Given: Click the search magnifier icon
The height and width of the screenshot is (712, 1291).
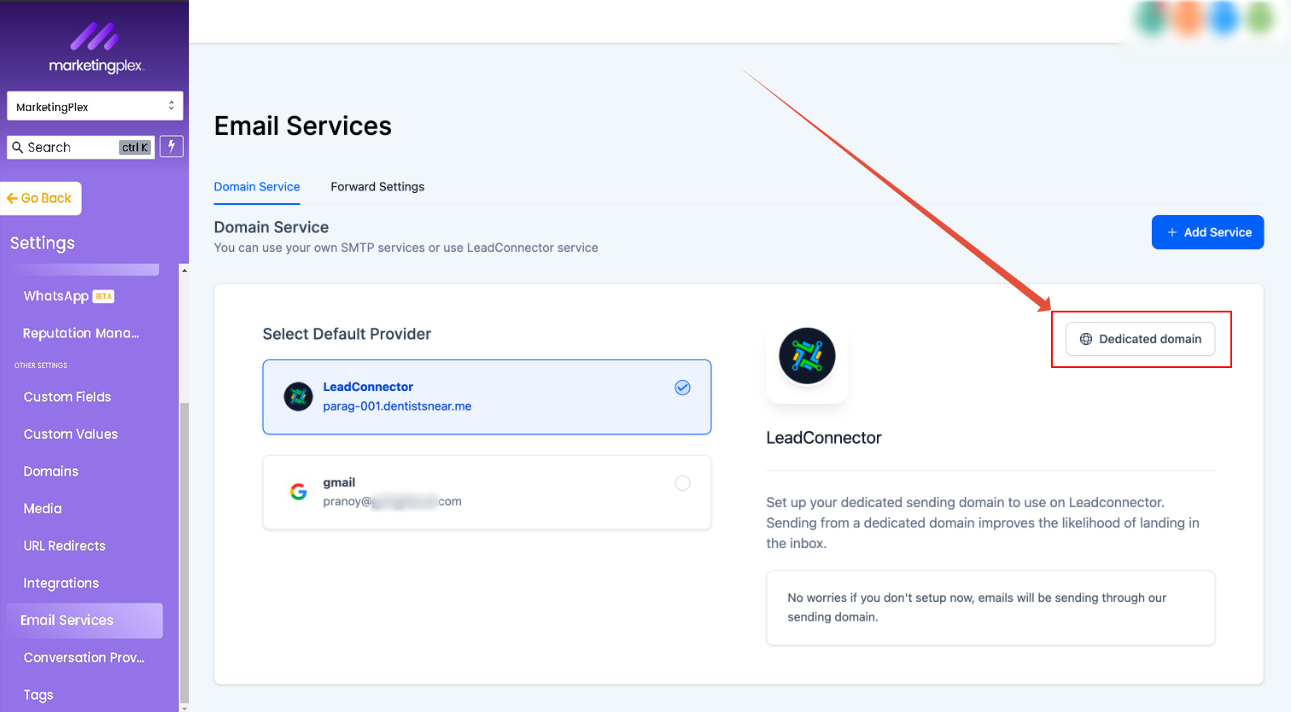Looking at the screenshot, I should coord(17,147).
